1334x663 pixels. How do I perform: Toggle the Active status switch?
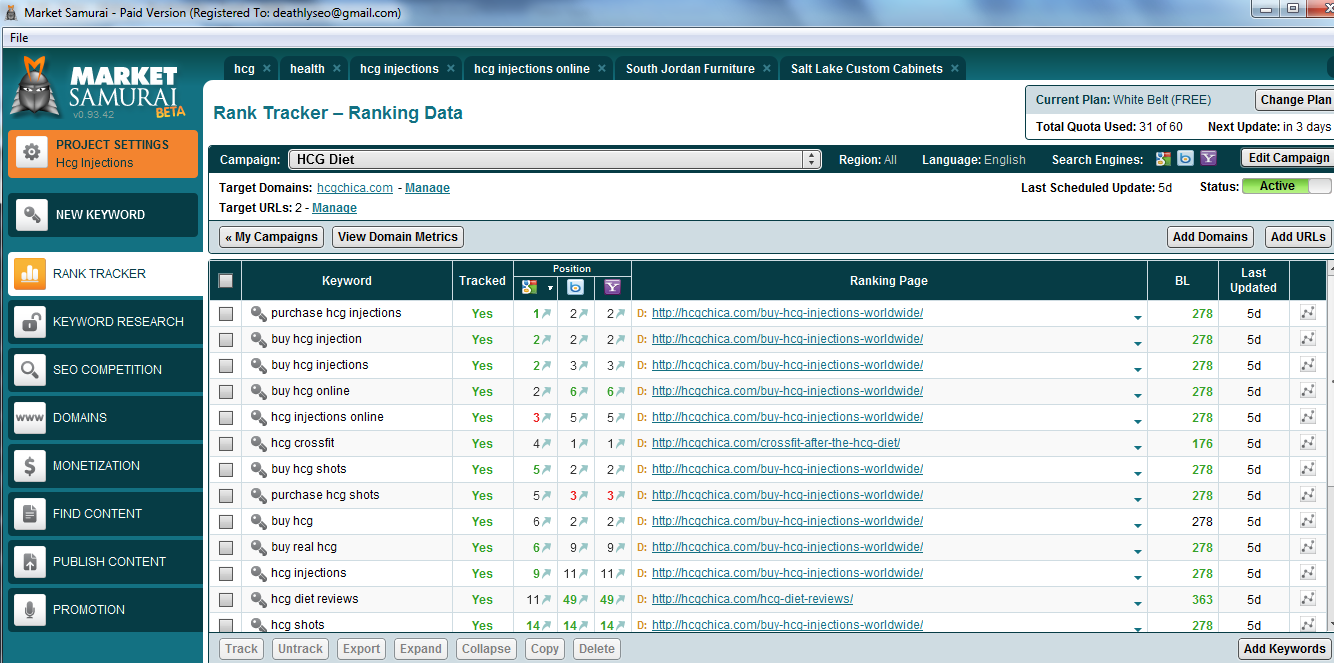pyautogui.click(x=1286, y=186)
